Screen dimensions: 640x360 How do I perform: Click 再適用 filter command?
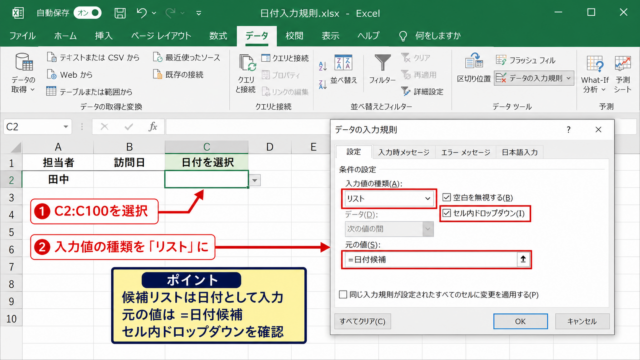[x=419, y=75]
